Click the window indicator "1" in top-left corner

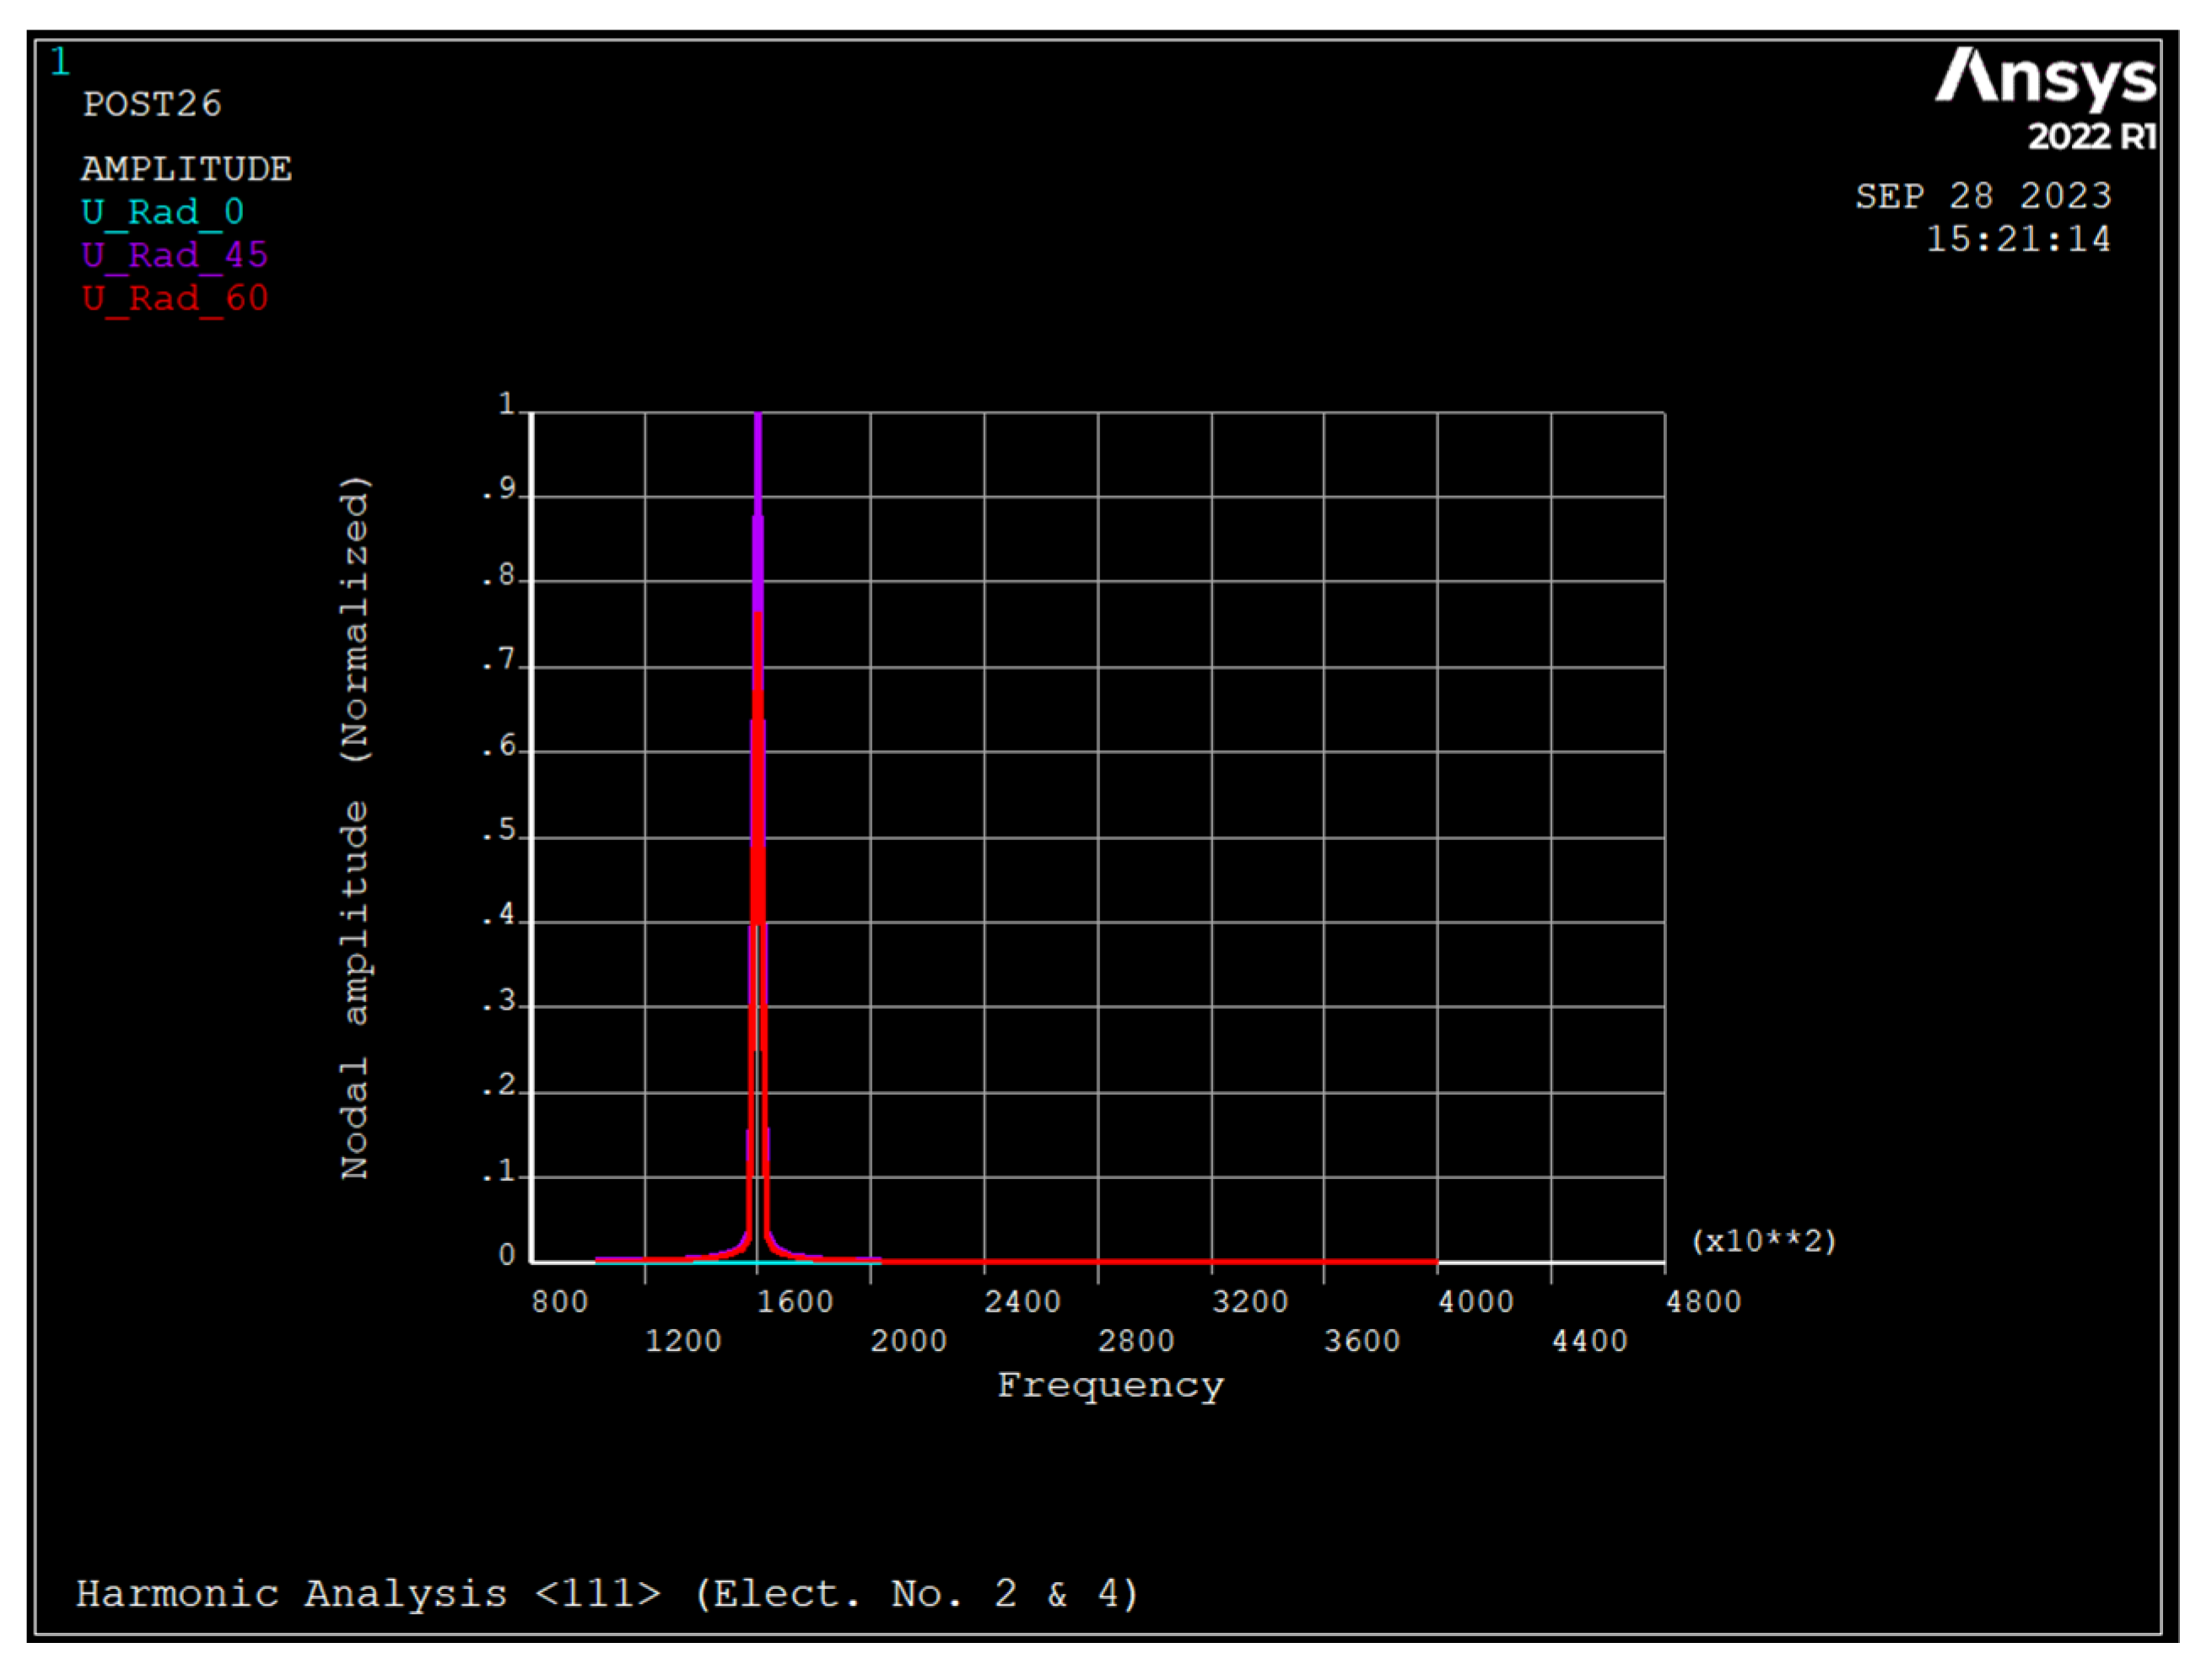(62, 62)
